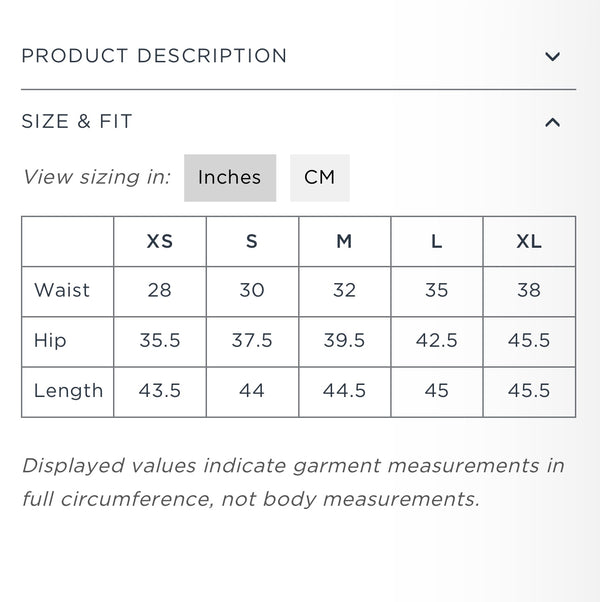600x602 pixels.
Task: Click length value 43.5 for size XS
Action: pos(160,390)
